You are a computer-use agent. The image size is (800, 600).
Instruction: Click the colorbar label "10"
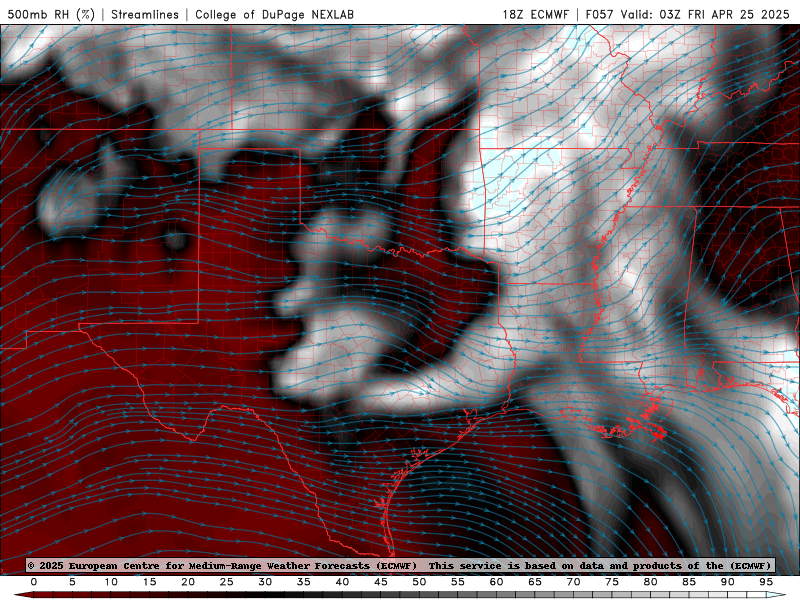(x=111, y=582)
